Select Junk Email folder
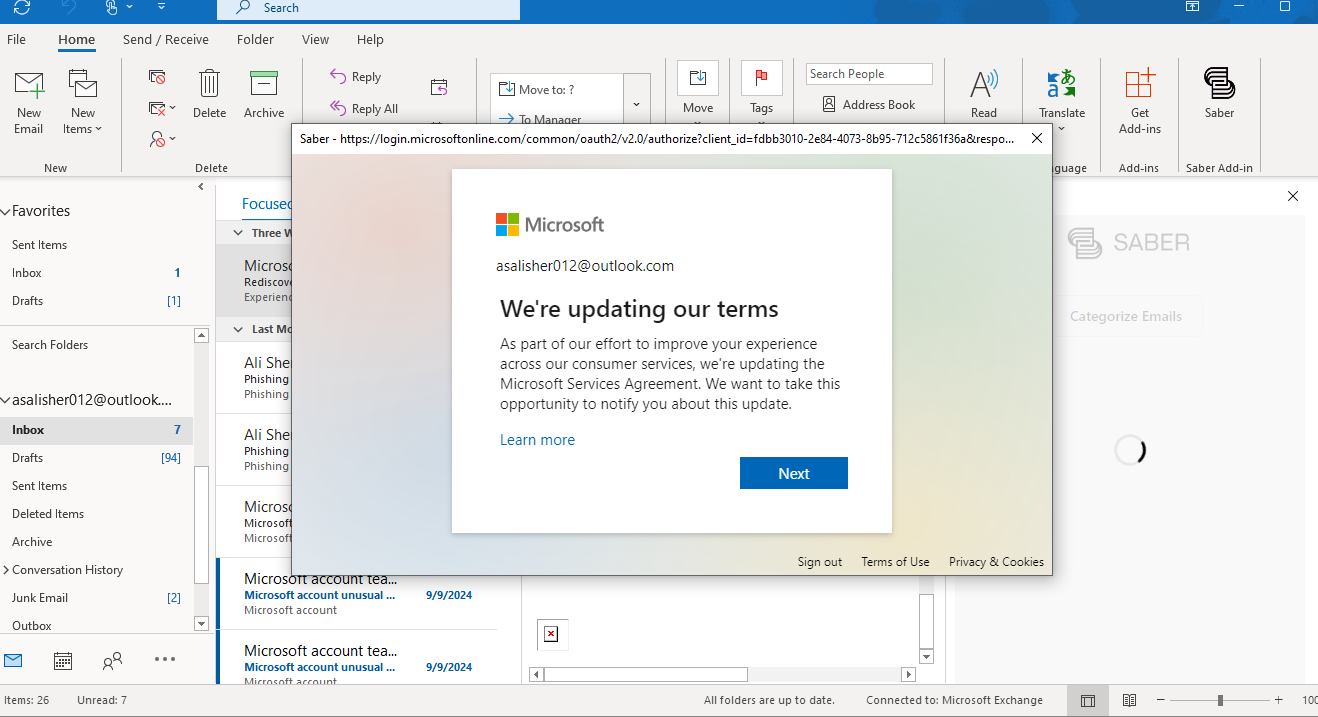 [96, 598]
